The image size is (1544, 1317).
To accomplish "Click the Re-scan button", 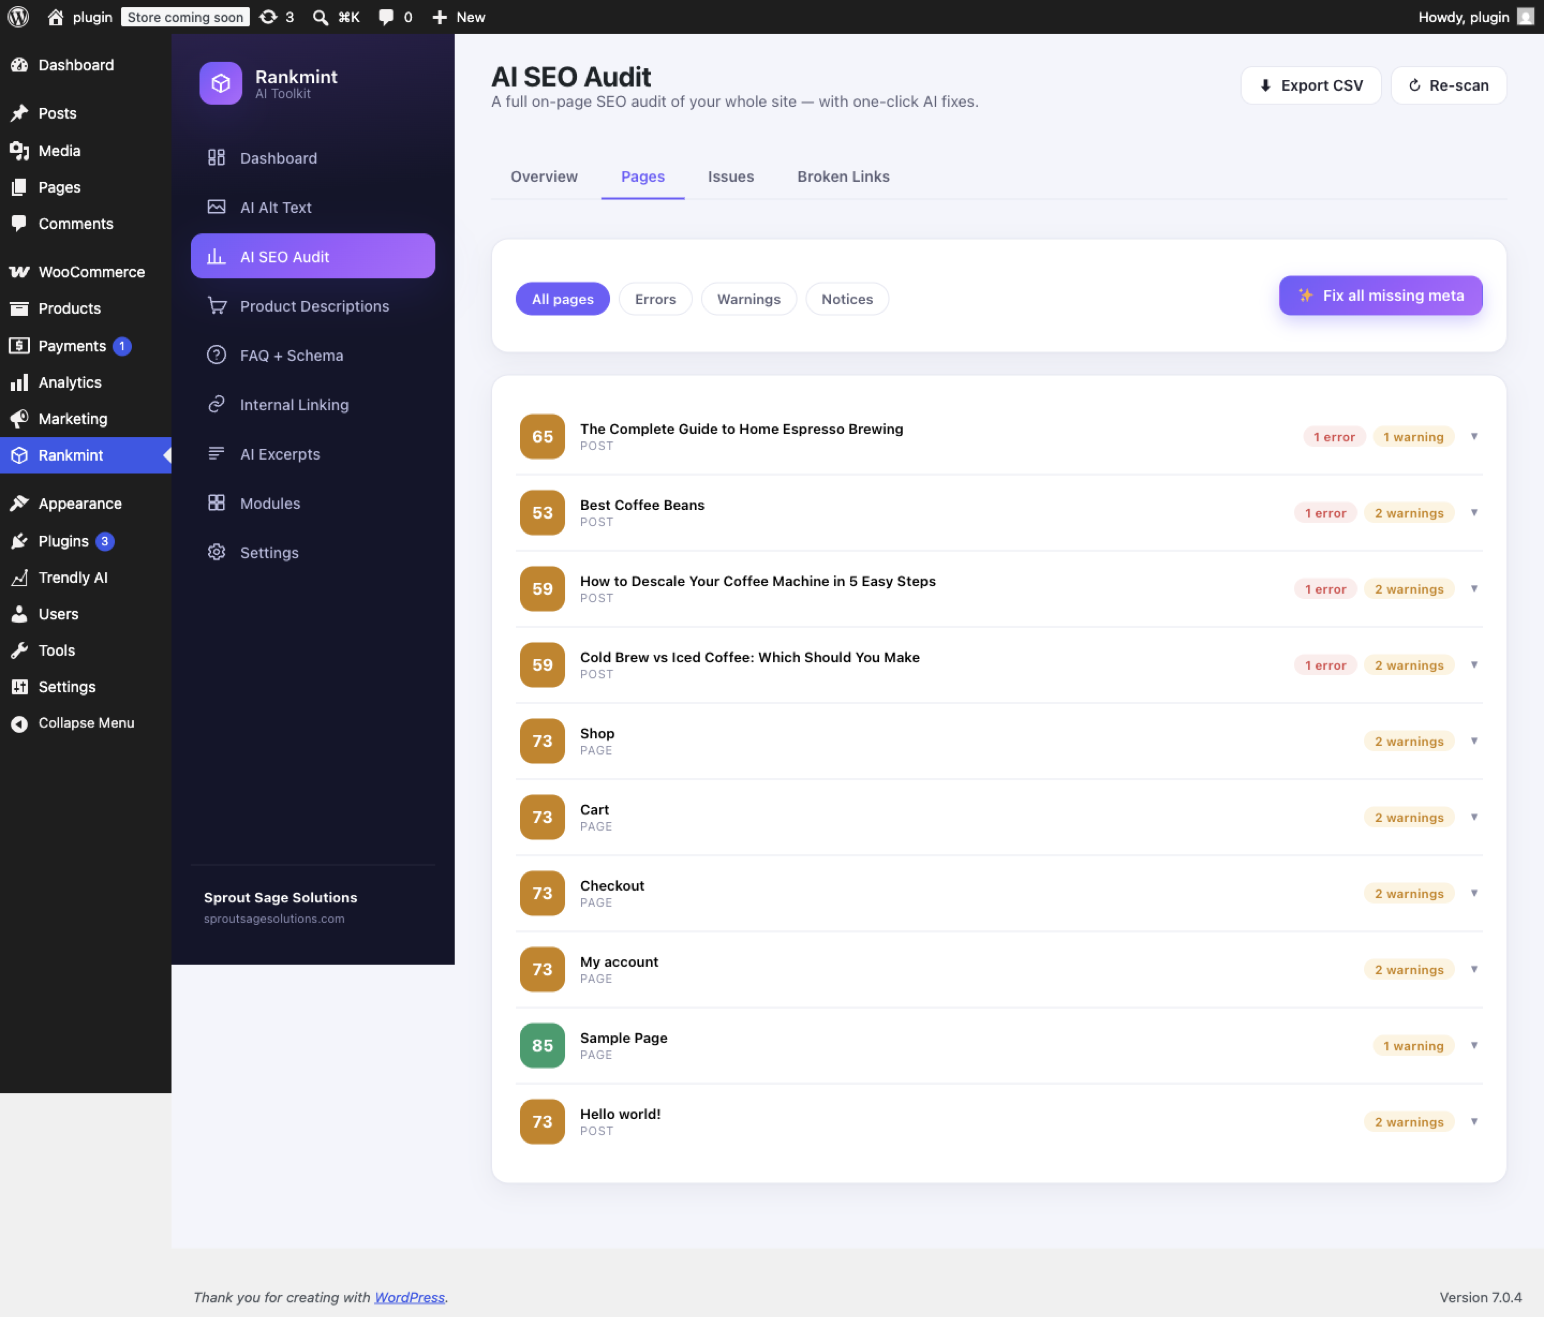I will point(1449,86).
